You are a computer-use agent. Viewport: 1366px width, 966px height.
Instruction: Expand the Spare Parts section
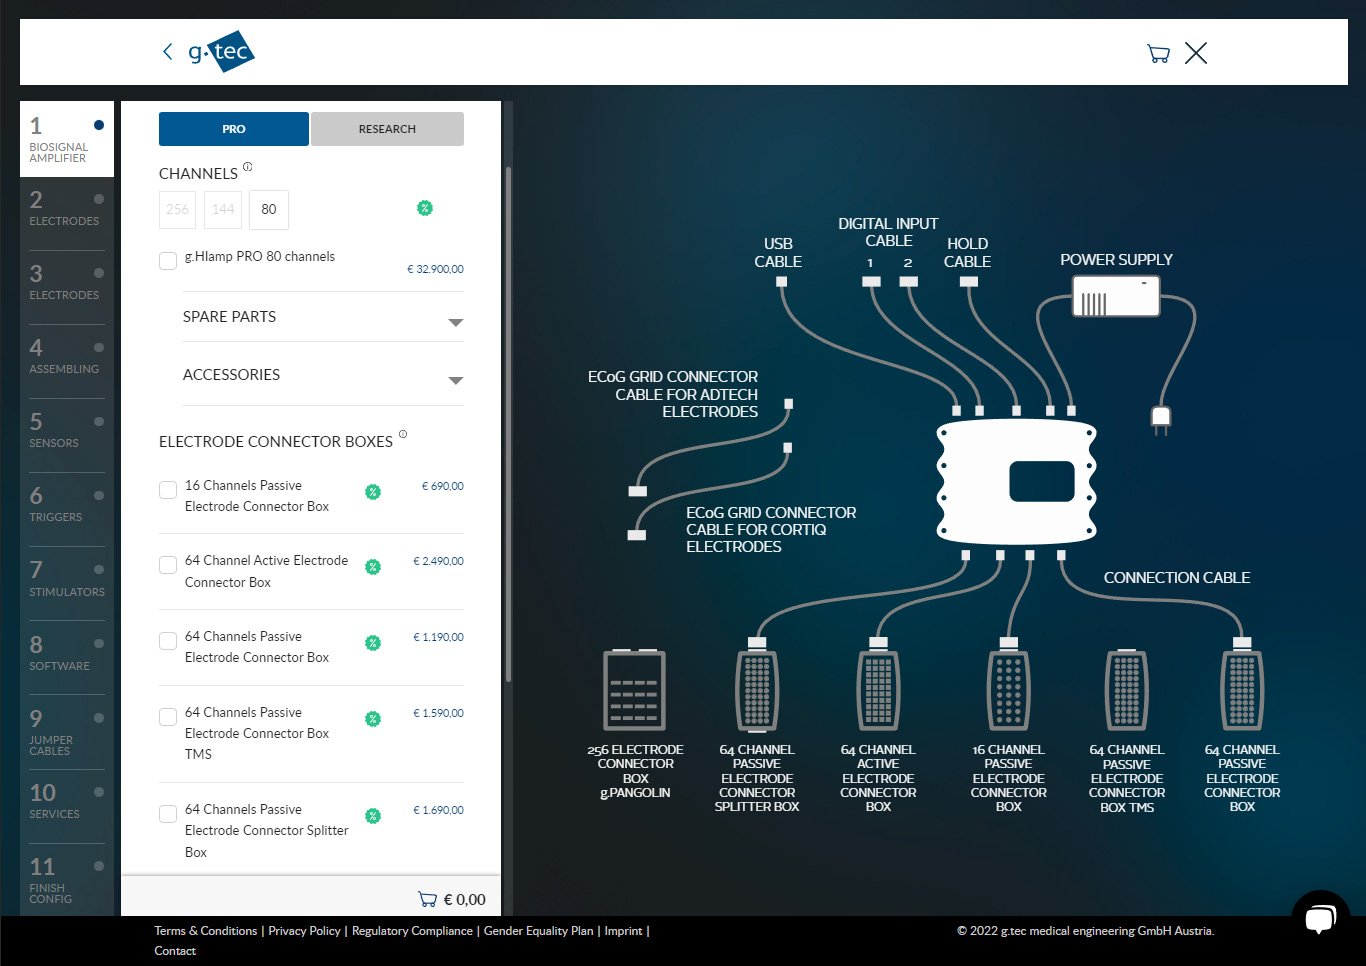pyautogui.click(x=455, y=322)
